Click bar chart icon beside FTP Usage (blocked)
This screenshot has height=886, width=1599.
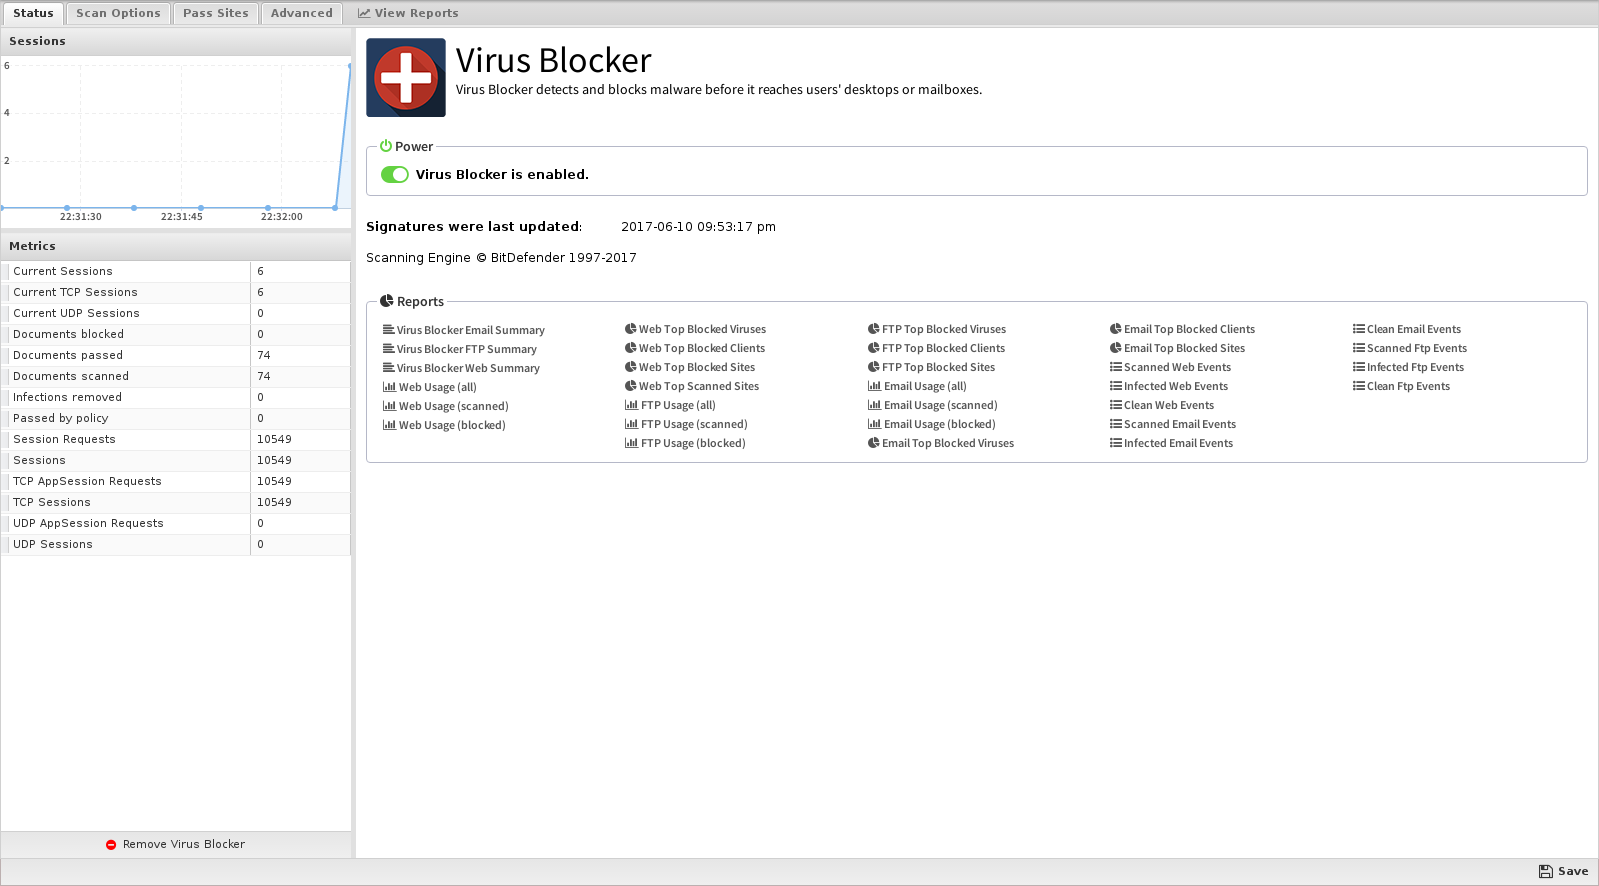tap(631, 442)
